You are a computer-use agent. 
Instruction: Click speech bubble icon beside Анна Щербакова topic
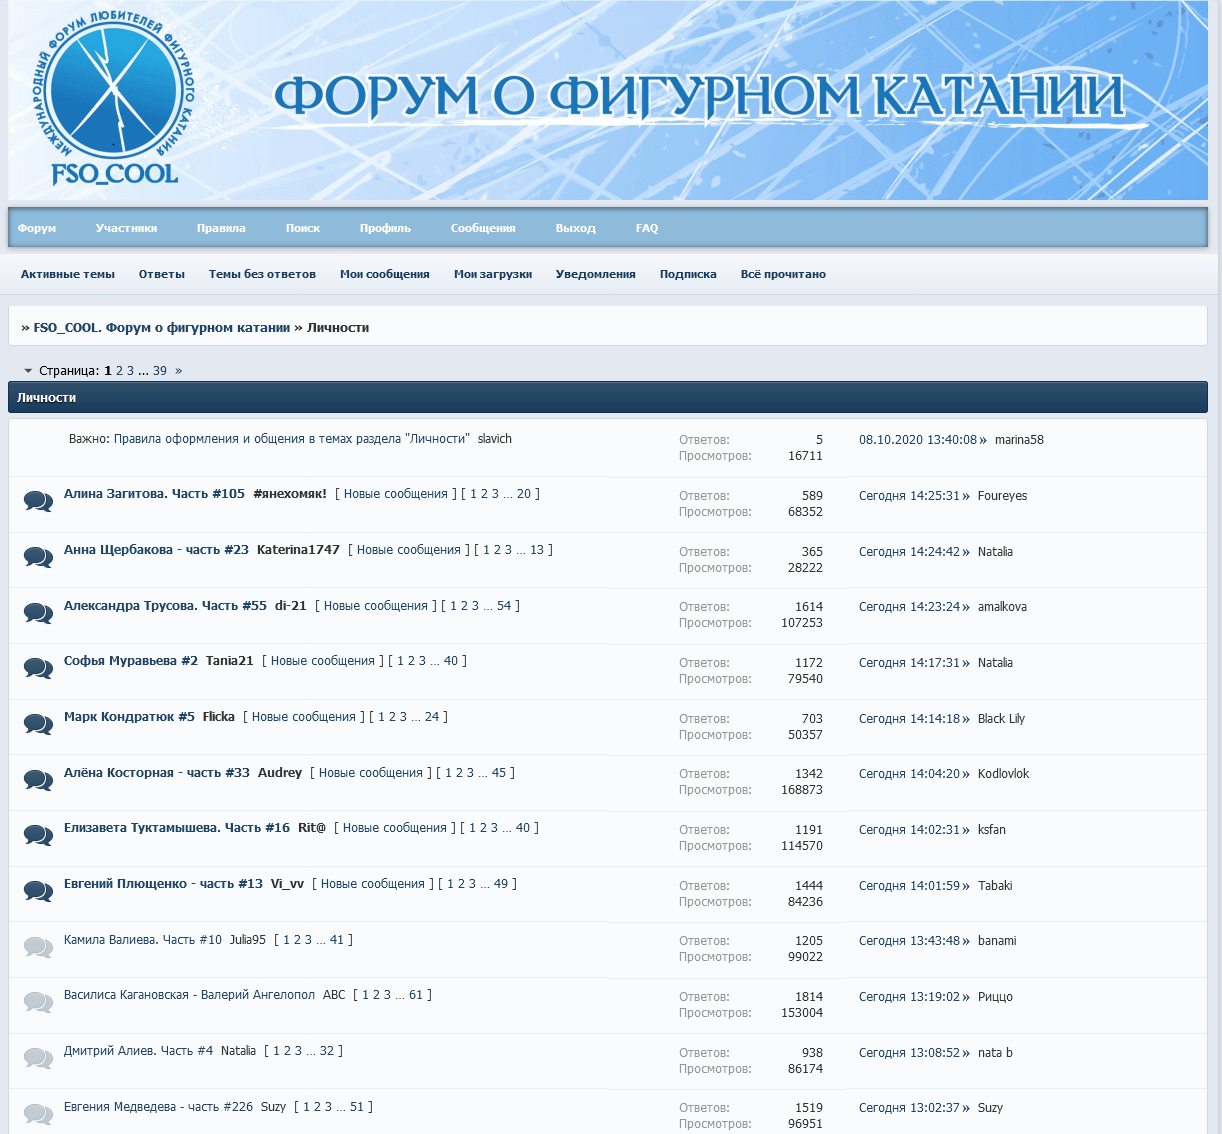[38, 557]
